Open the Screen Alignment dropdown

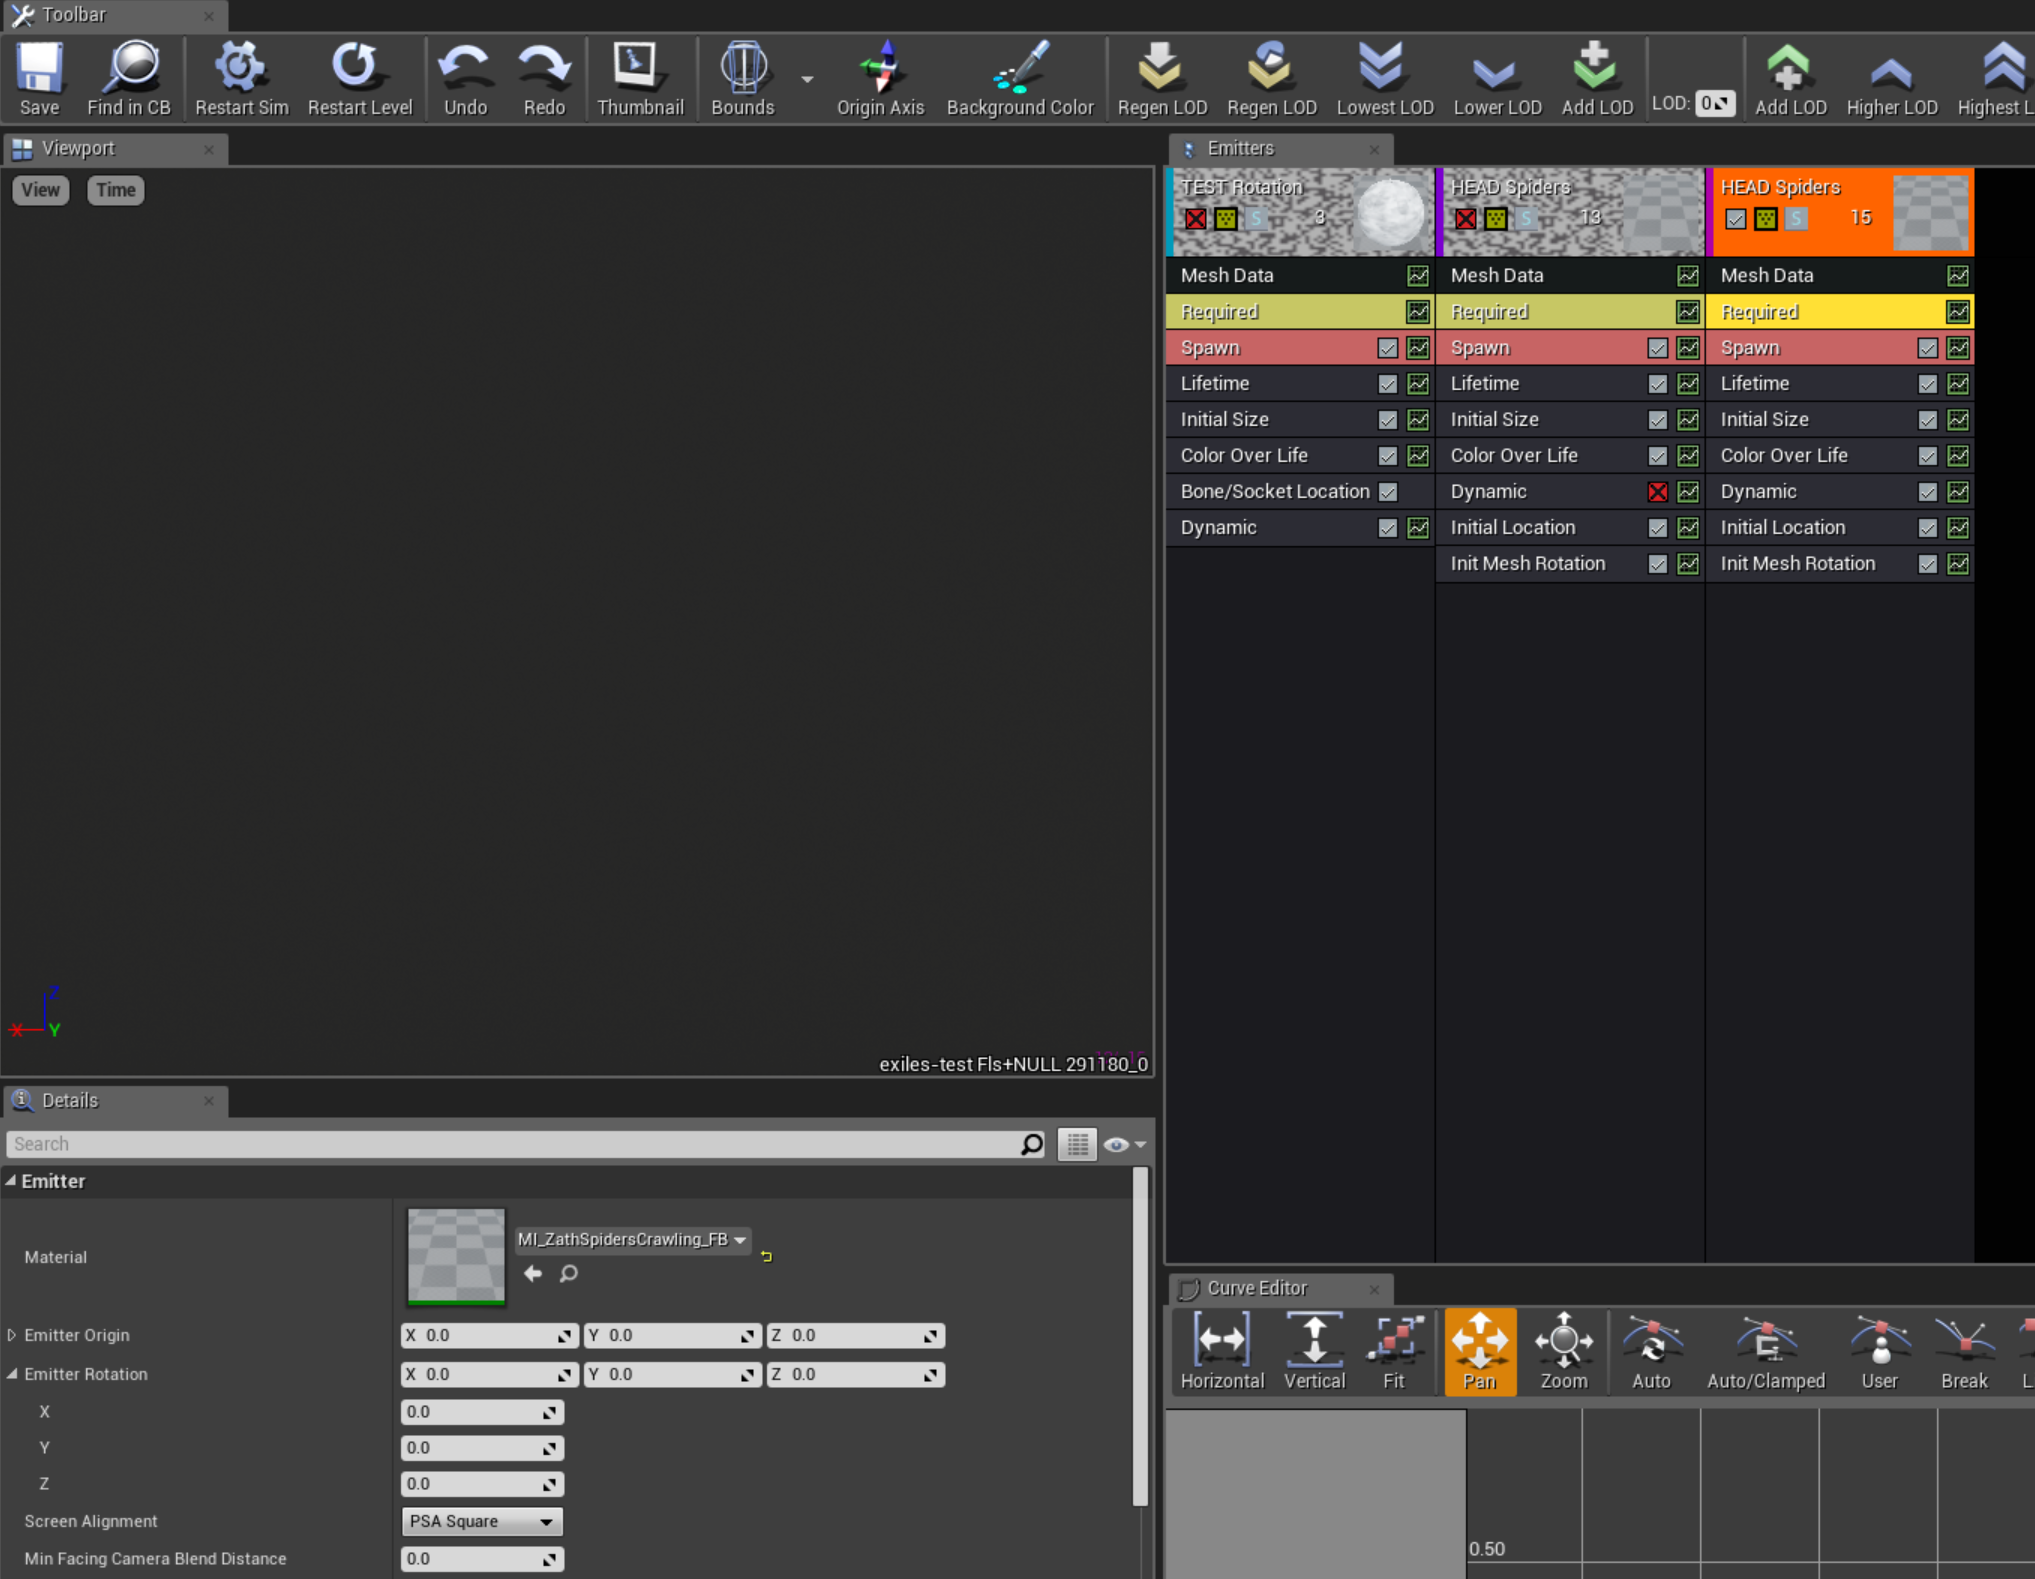coord(481,1521)
